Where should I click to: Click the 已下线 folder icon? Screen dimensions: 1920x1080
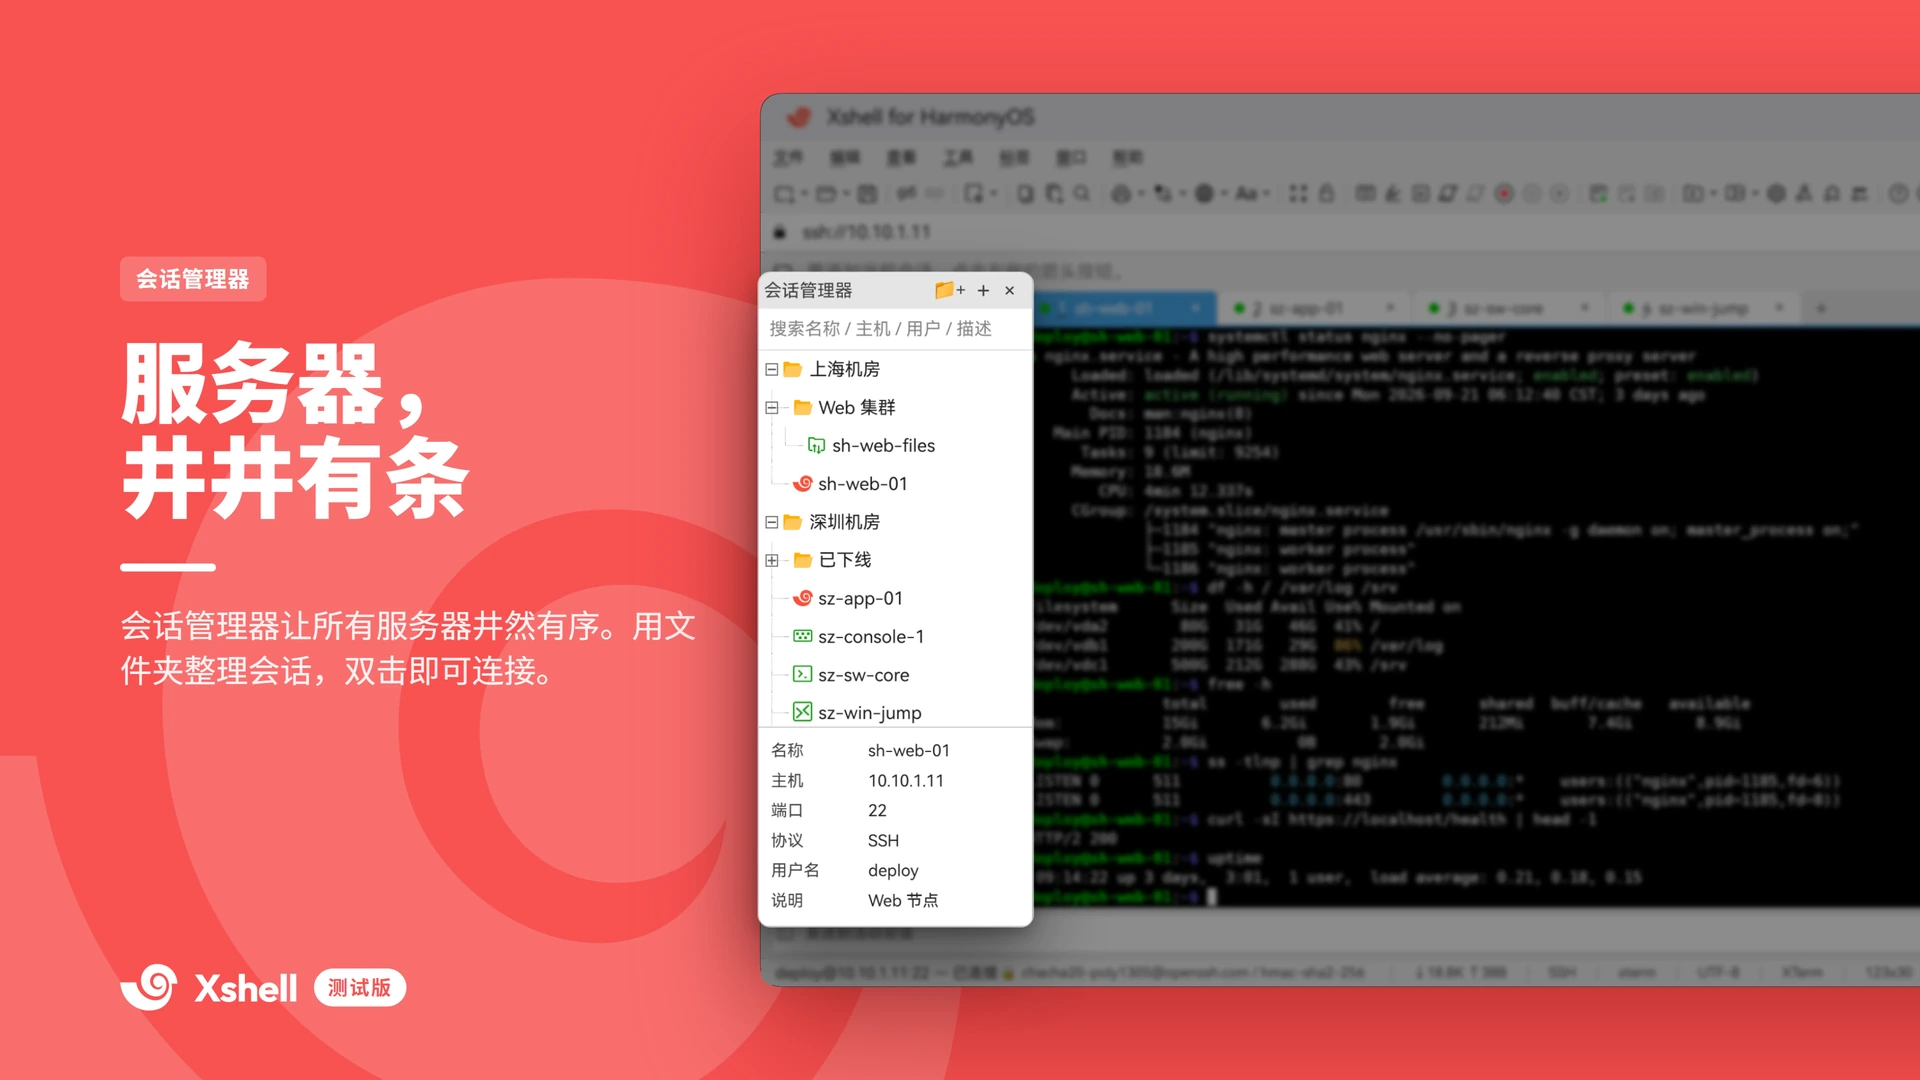point(802,560)
